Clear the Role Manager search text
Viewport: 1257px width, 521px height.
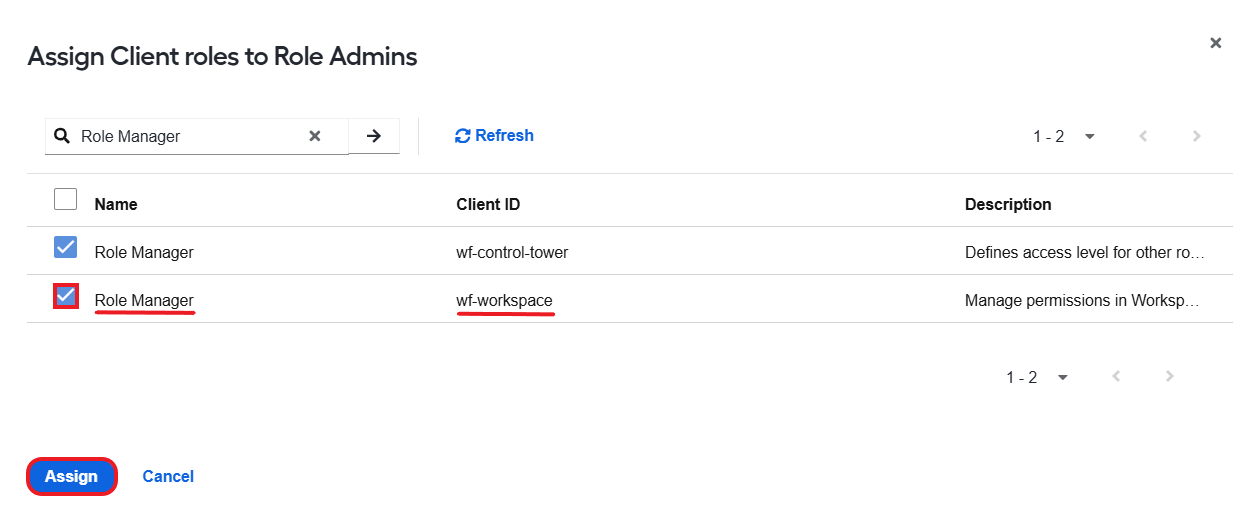[314, 136]
